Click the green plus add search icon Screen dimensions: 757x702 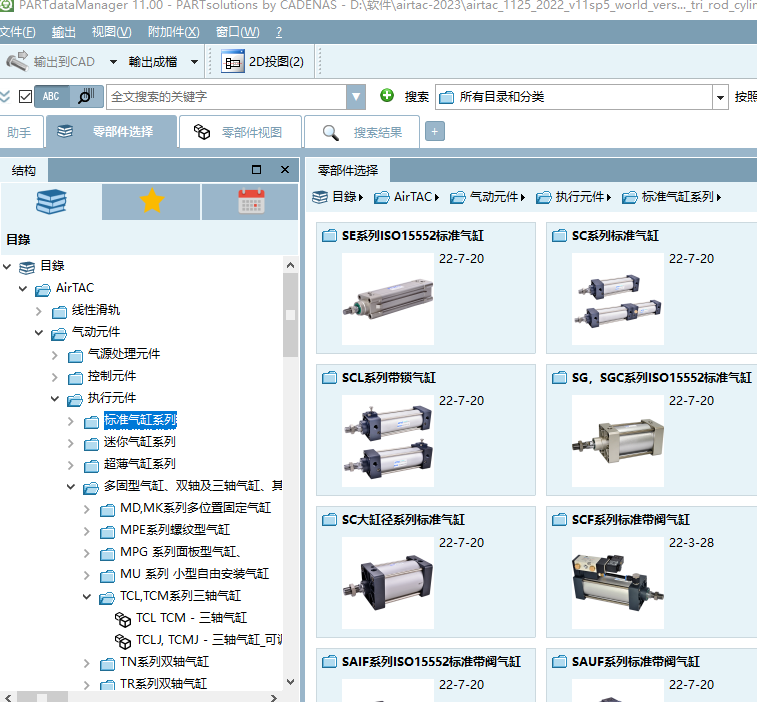click(x=387, y=96)
